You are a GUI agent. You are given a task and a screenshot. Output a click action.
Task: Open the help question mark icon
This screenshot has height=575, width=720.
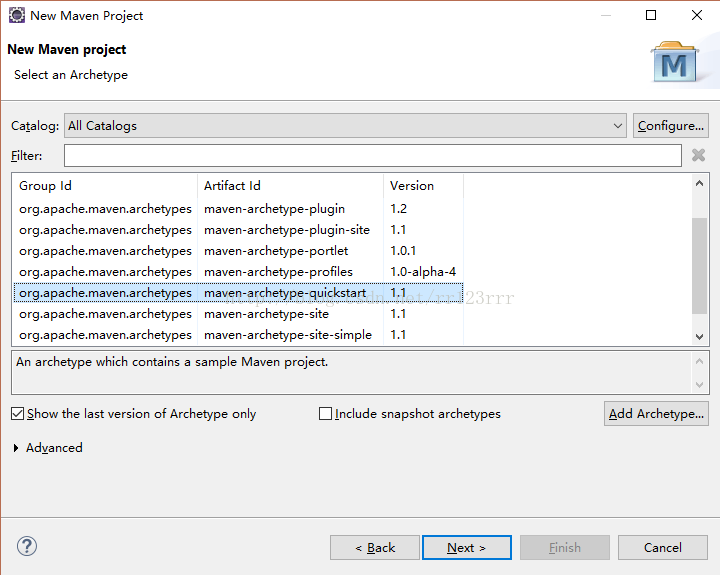pyautogui.click(x=27, y=547)
